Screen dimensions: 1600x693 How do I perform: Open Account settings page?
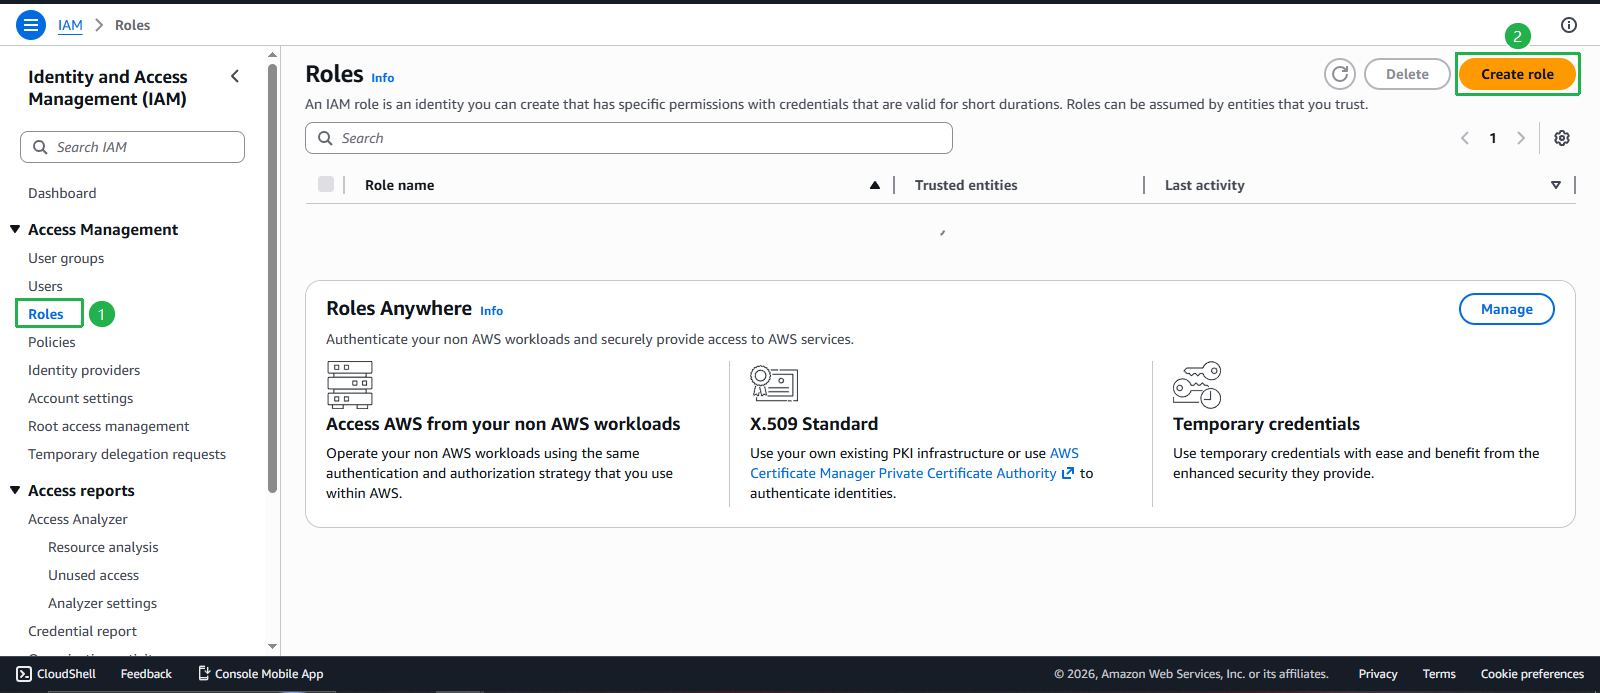(80, 398)
